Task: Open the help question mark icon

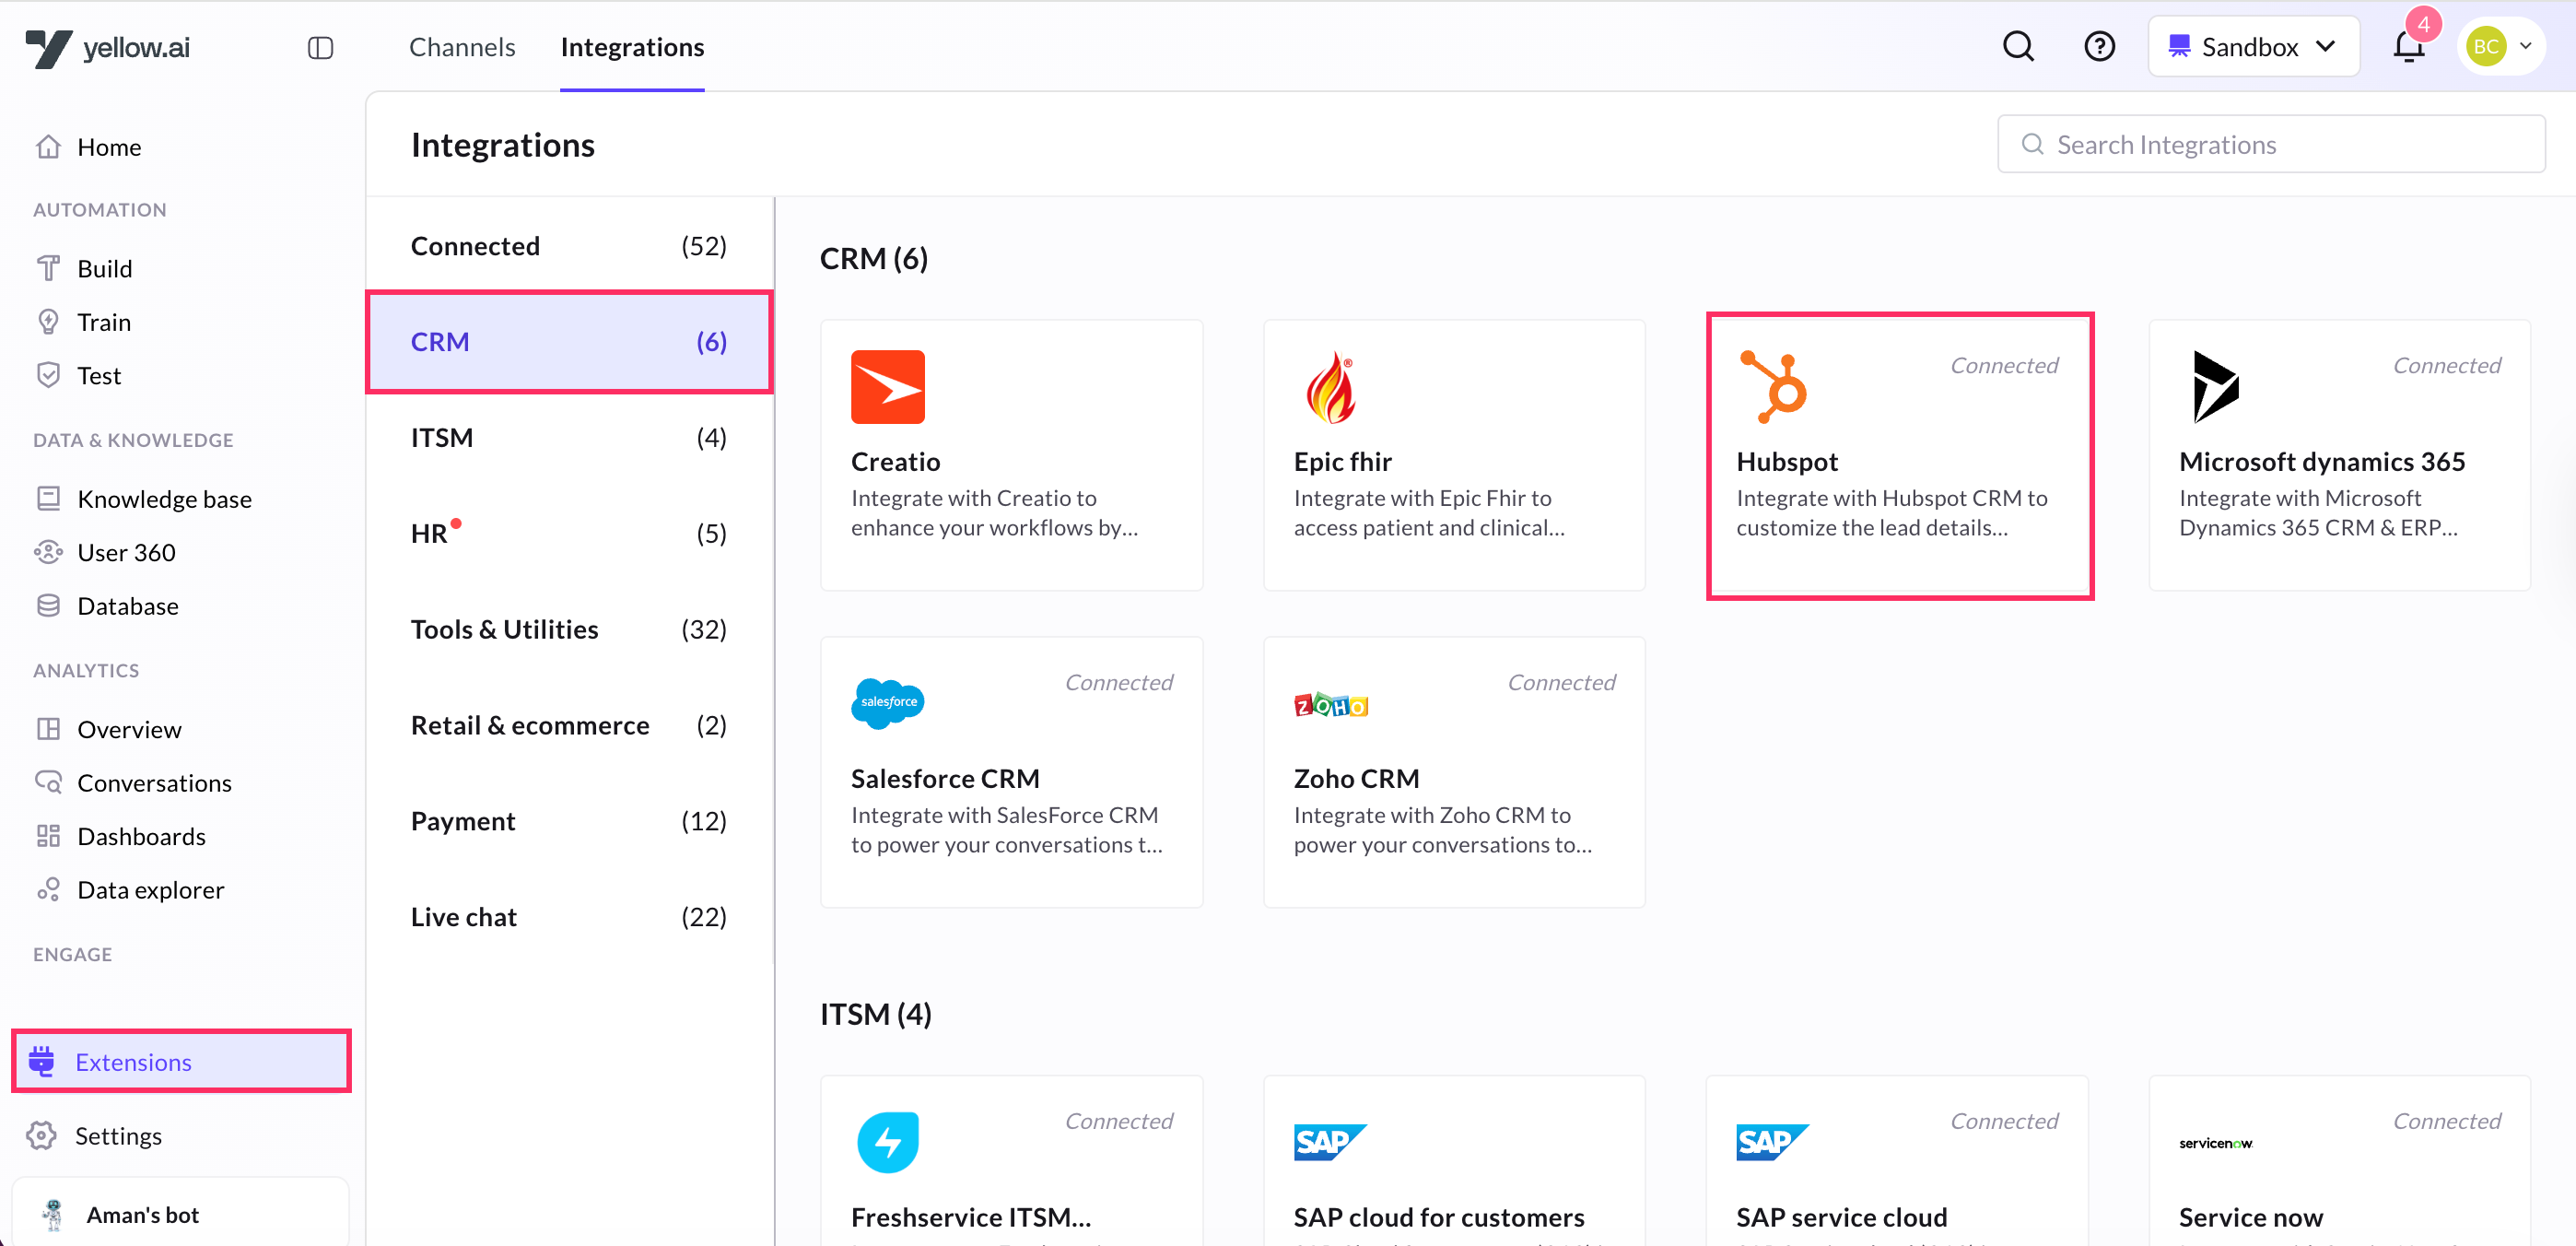Action: (x=2098, y=46)
